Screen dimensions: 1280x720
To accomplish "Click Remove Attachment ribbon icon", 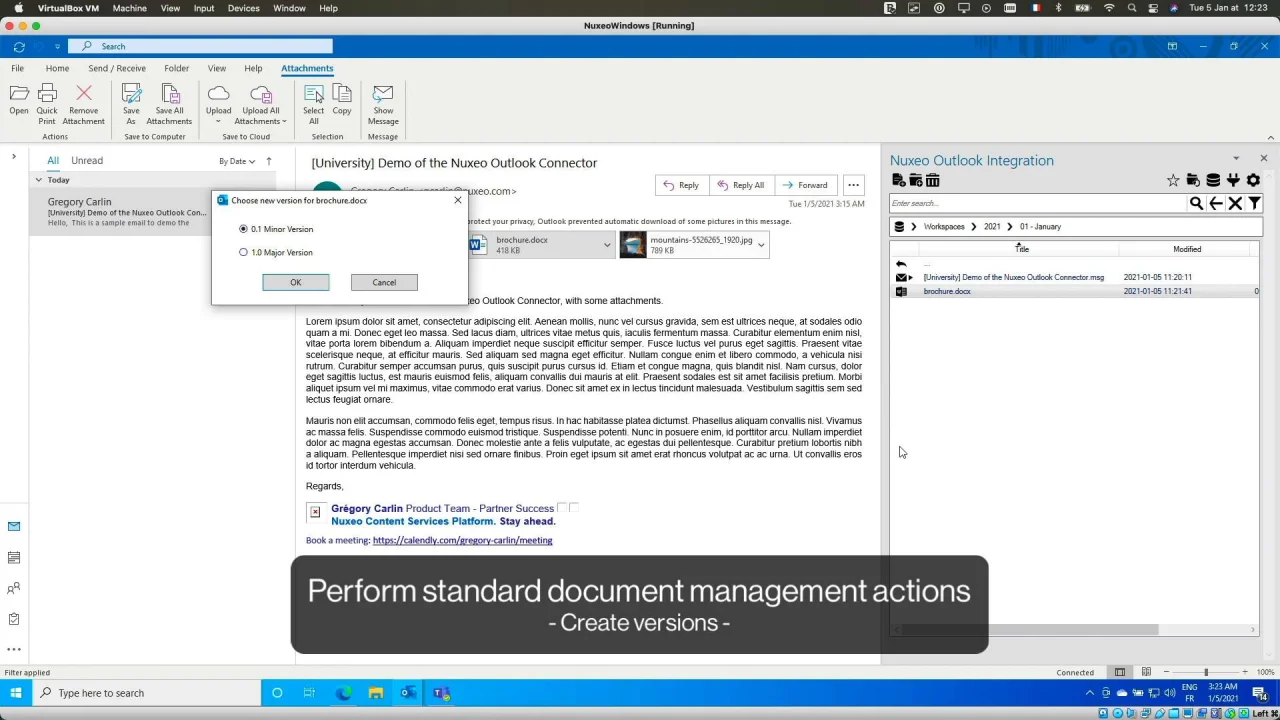I will point(84,105).
